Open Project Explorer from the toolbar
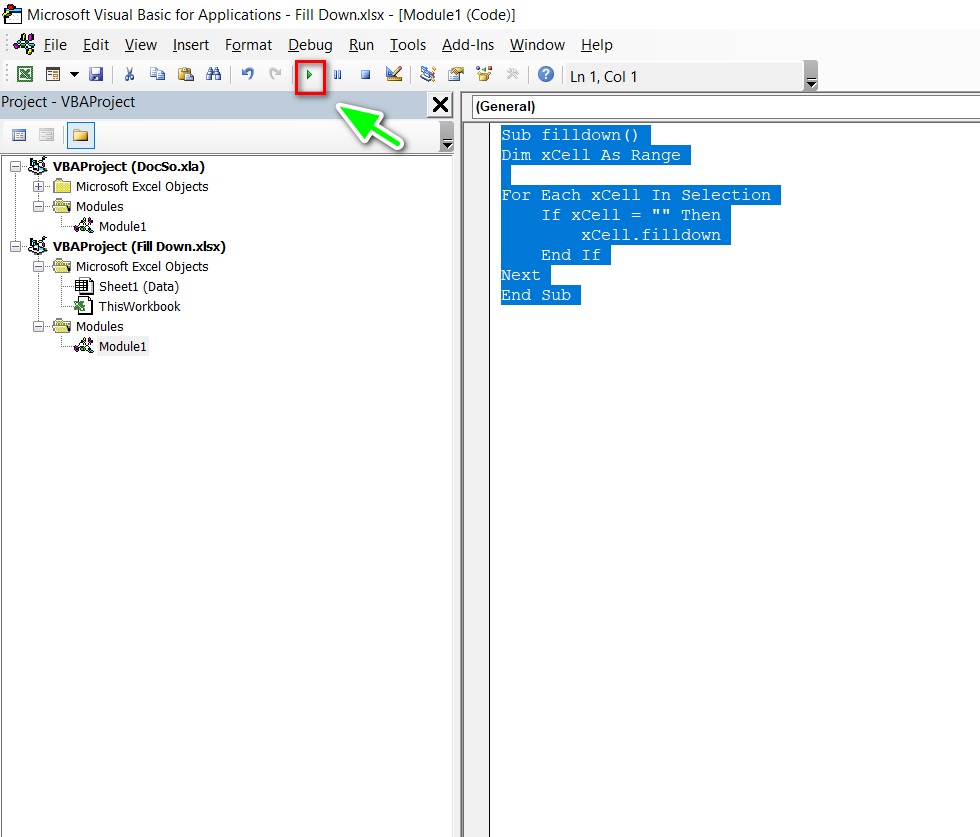 click(428, 75)
